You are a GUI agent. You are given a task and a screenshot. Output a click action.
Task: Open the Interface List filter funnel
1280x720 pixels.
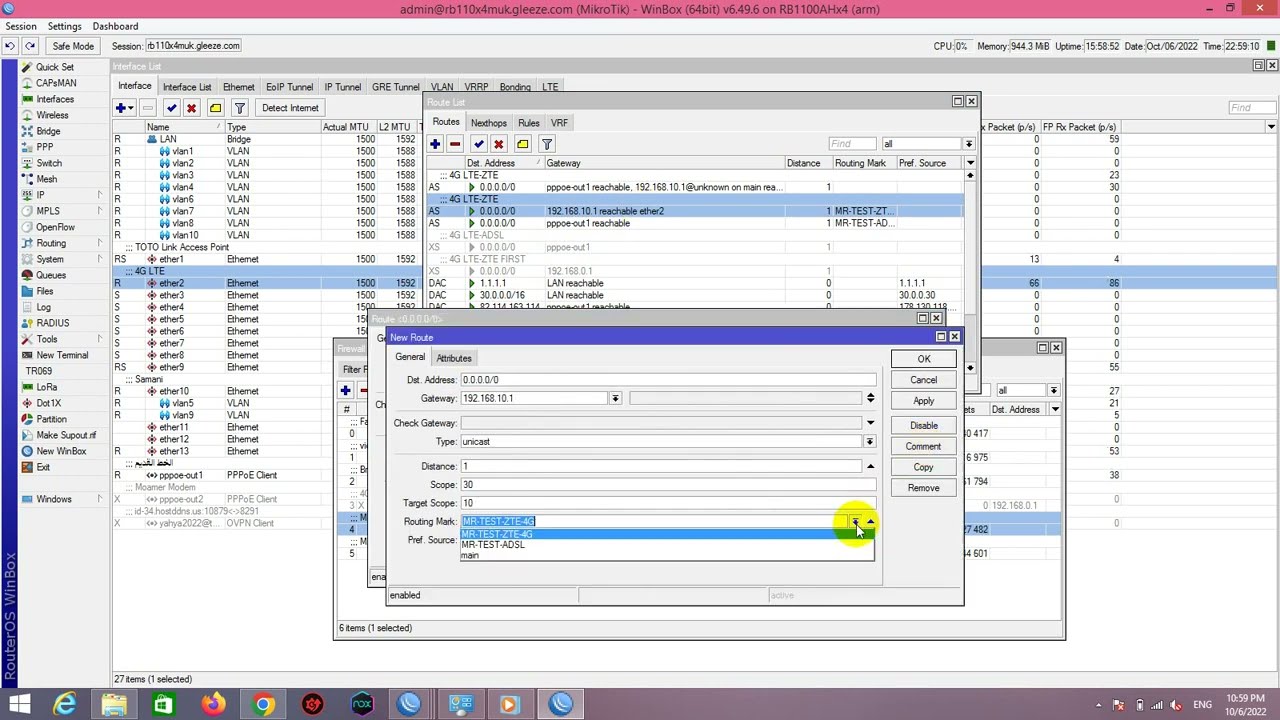point(240,108)
